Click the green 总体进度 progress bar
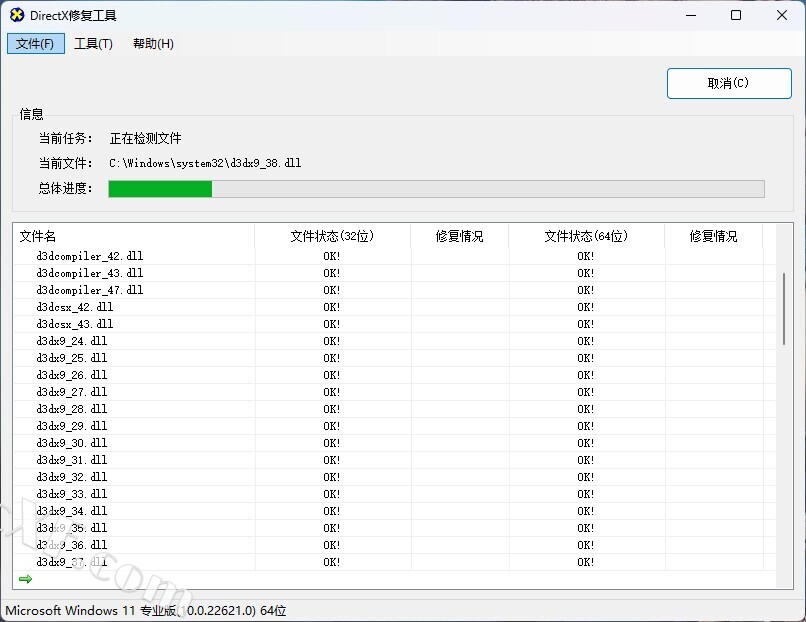 (436, 189)
